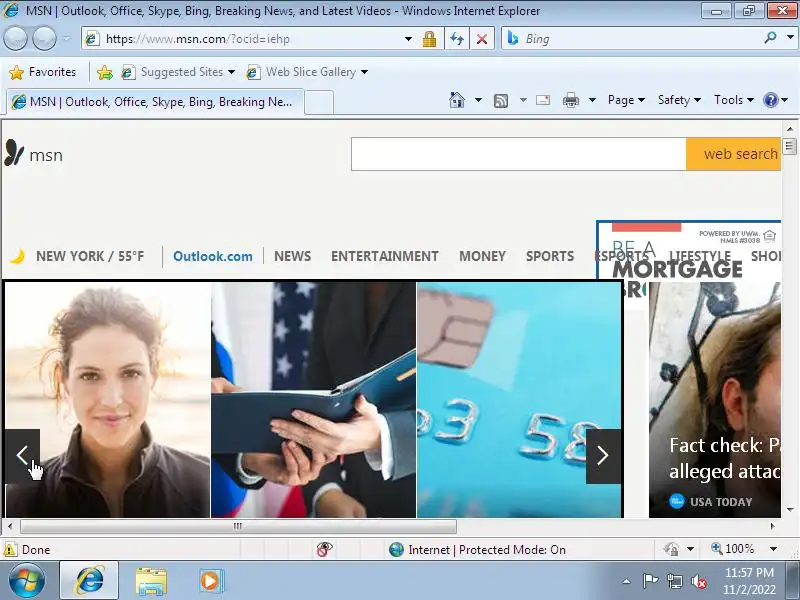Click the security lock icon in address bar
The image size is (800, 600).
pyautogui.click(x=429, y=39)
